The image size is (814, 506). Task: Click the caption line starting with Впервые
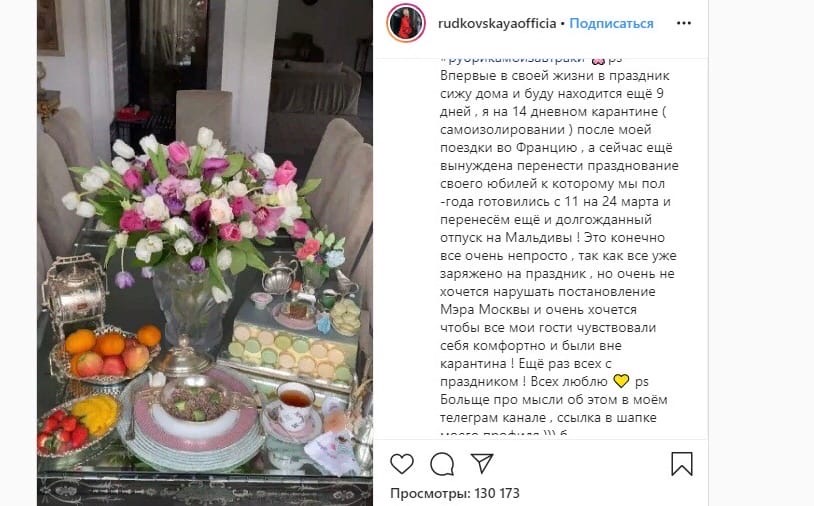pos(555,76)
